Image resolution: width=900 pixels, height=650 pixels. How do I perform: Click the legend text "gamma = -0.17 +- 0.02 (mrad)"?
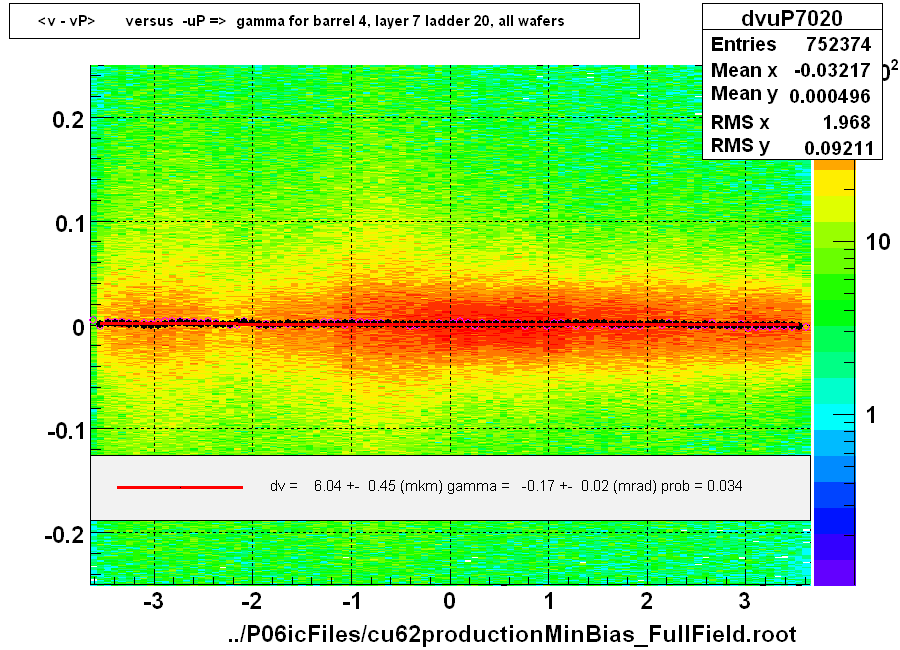pyautogui.click(x=552, y=486)
